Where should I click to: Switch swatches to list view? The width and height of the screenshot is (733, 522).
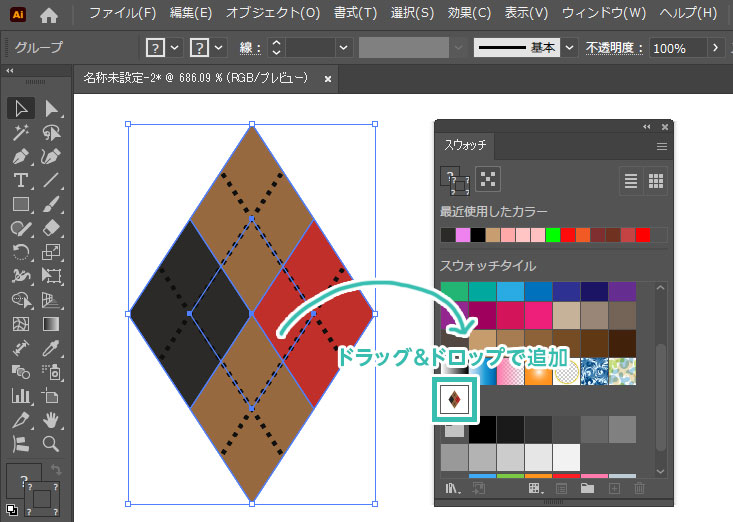[x=631, y=180]
